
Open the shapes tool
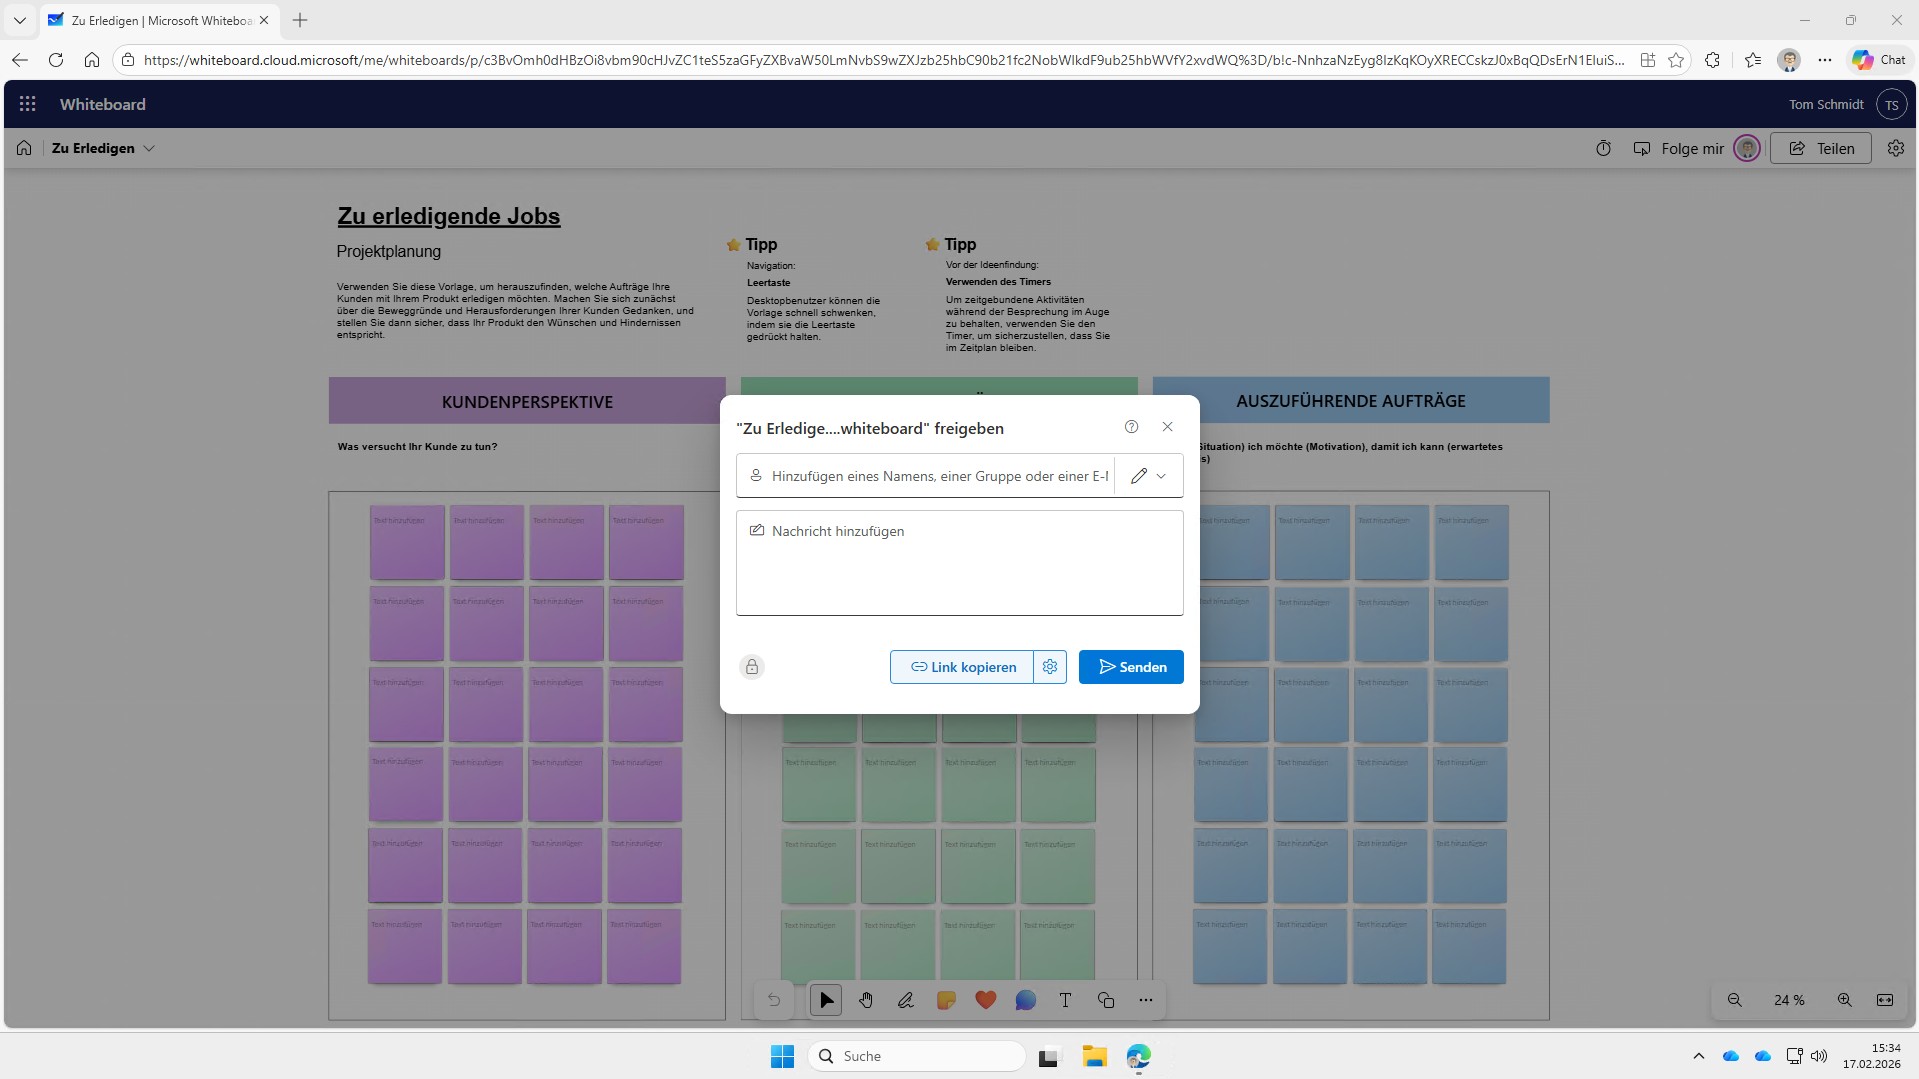coord(1105,1000)
